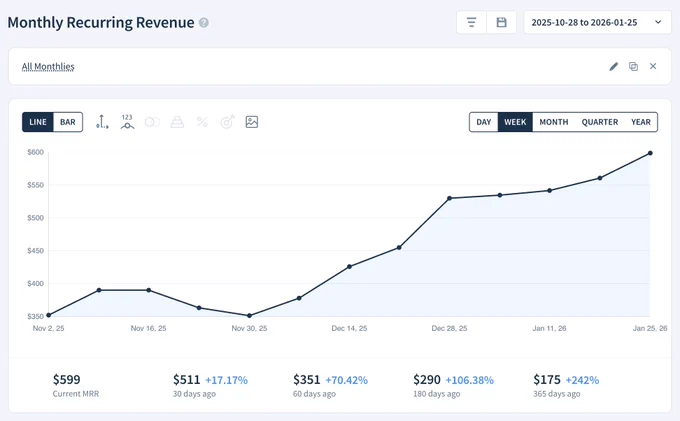
Task: Click the $599 Current MRR value
Action: 66,379
